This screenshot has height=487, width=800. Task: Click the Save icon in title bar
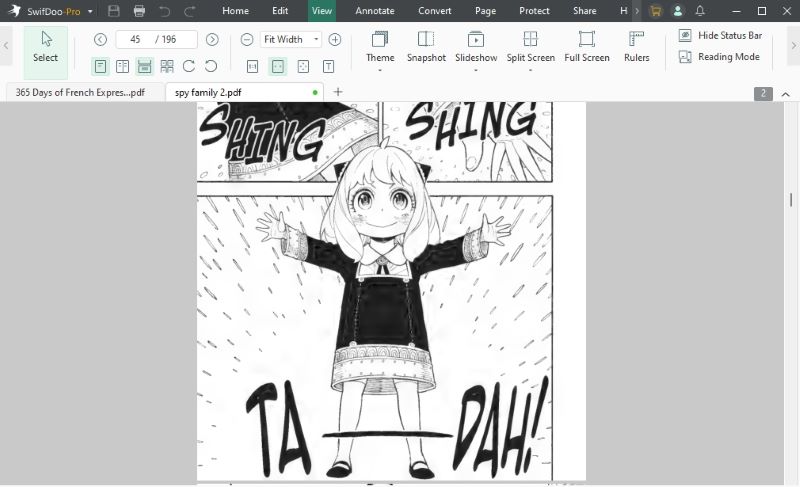pyautogui.click(x=114, y=11)
